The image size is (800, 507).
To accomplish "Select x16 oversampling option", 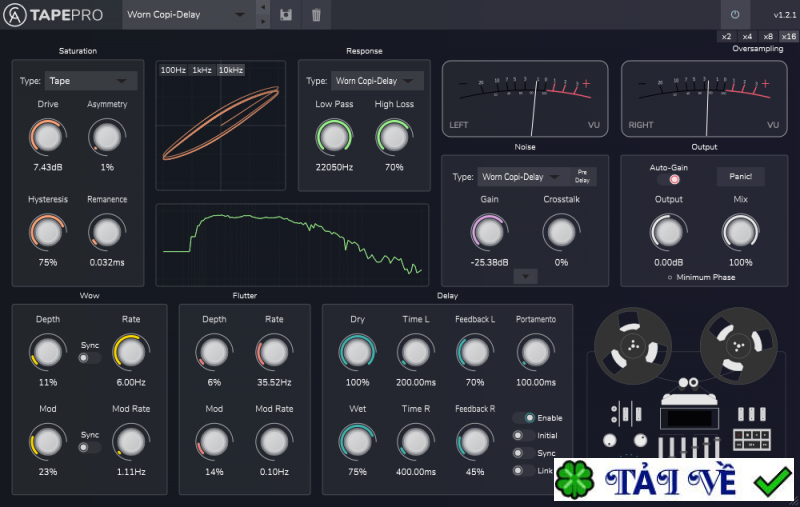I will tap(788, 36).
